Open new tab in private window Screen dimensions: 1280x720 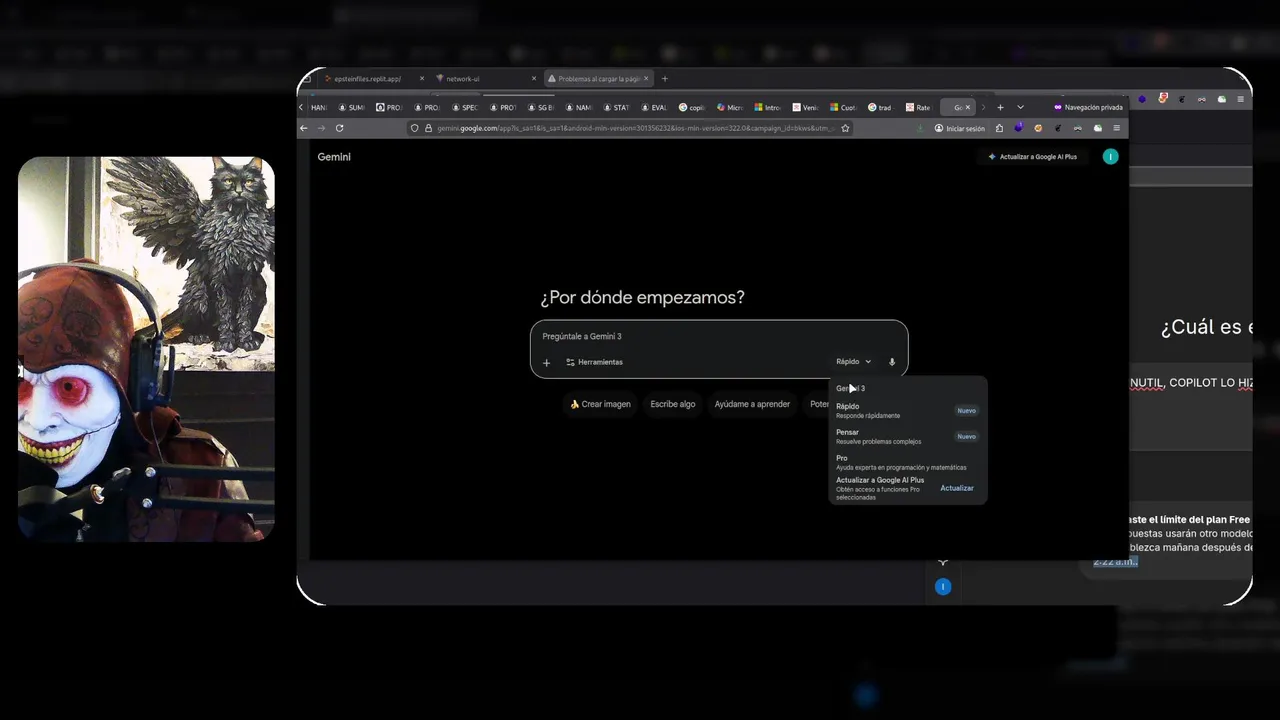click(1000, 107)
